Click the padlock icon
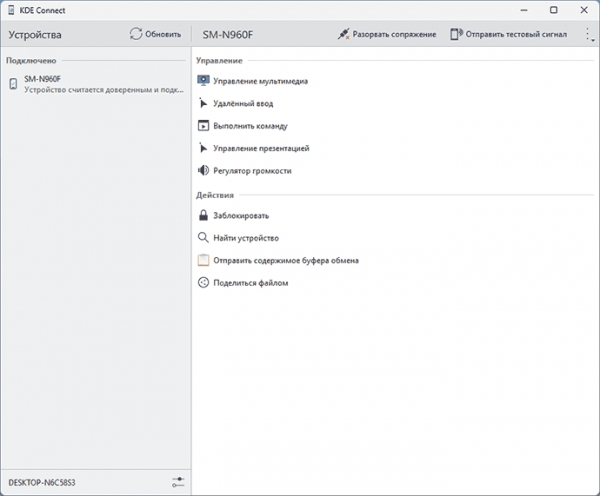This screenshot has height=496, width=600. click(x=203, y=215)
